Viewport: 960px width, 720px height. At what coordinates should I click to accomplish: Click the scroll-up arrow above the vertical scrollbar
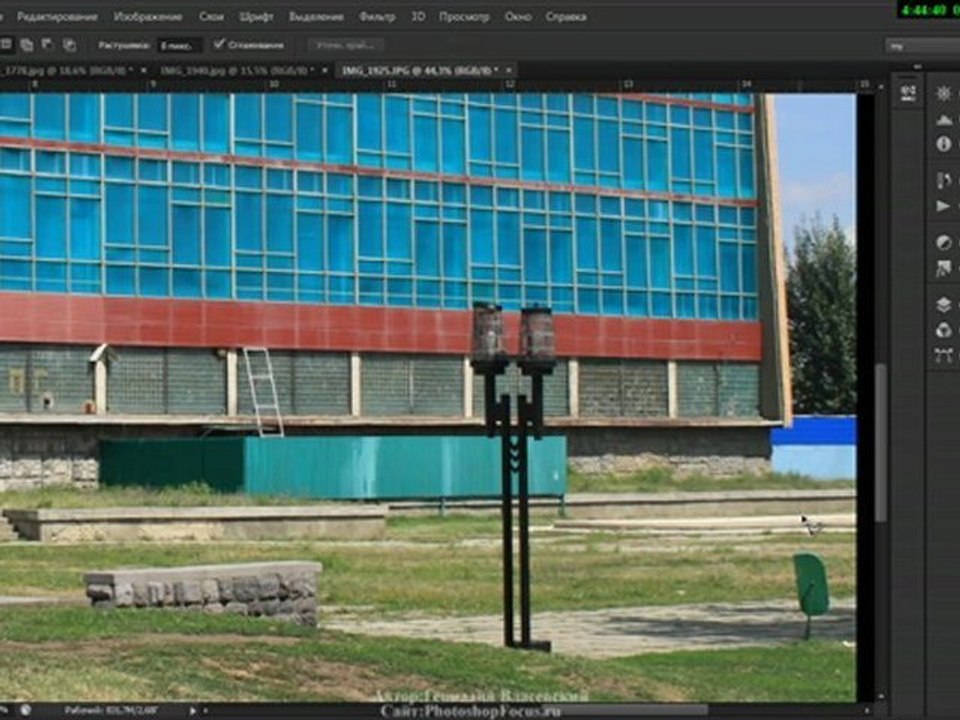[880, 88]
